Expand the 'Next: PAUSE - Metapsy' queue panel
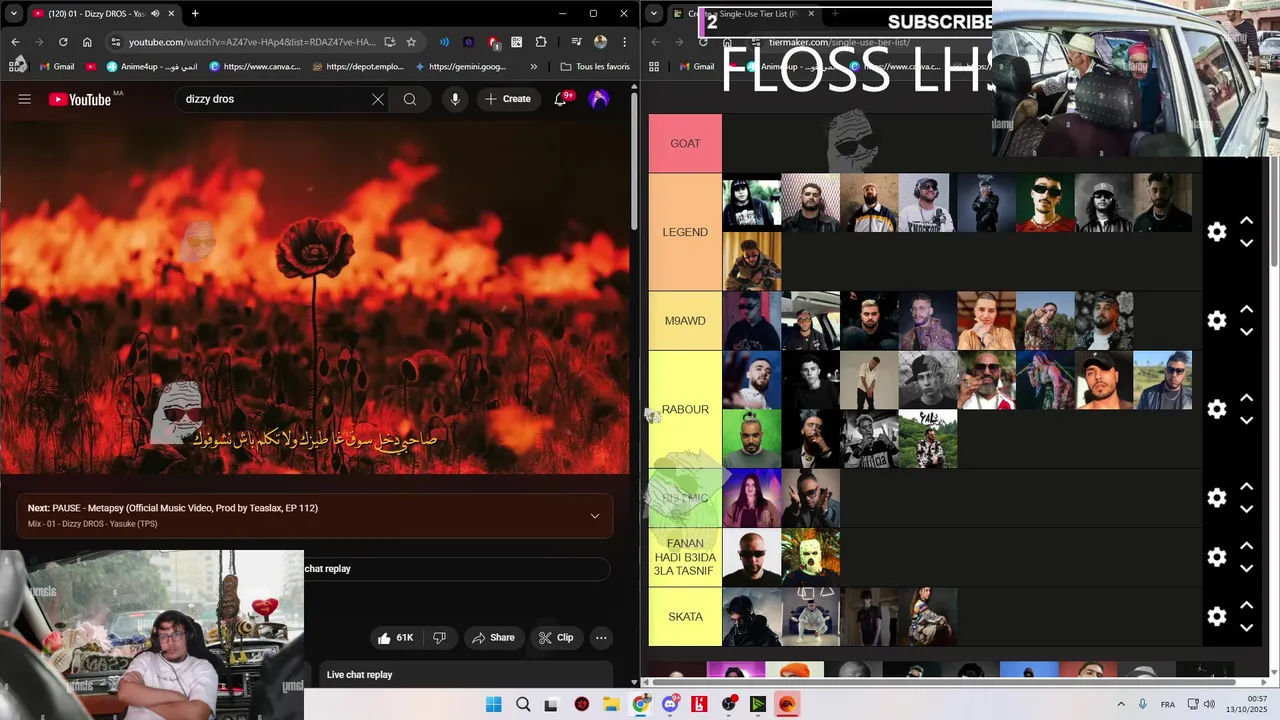 pos(595,516)
